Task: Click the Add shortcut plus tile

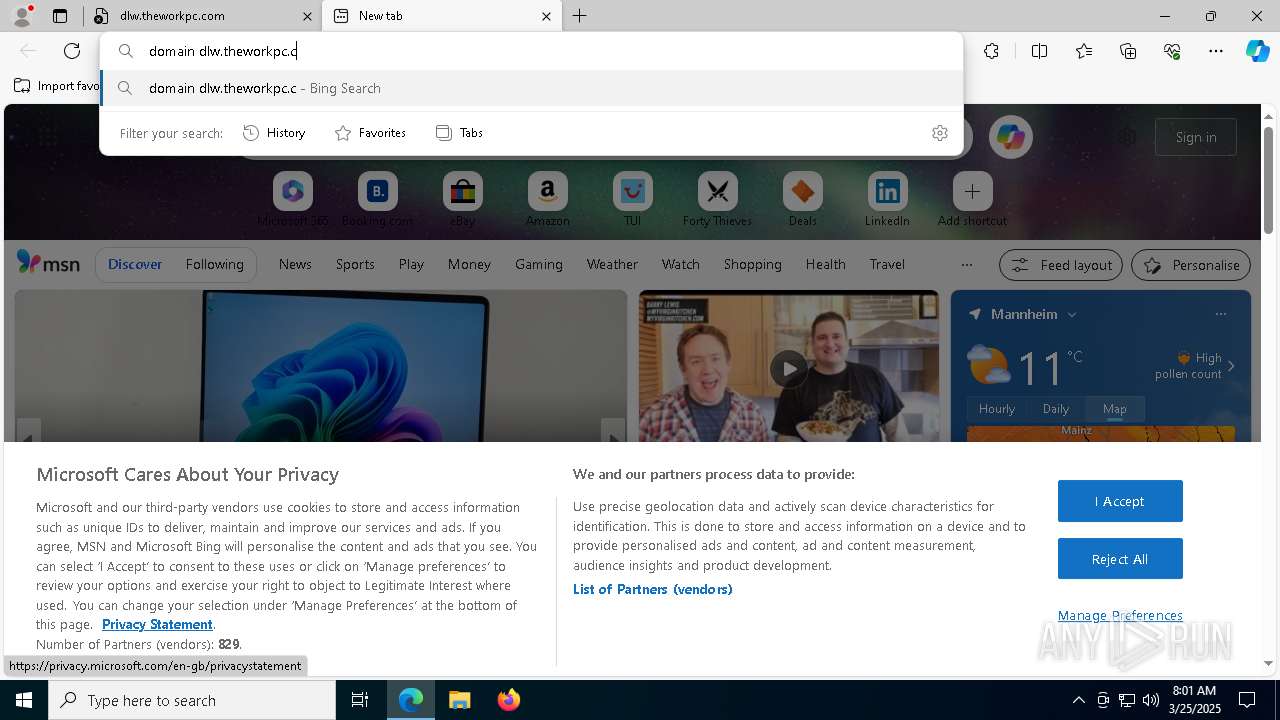Action: (x=972, y=199)
